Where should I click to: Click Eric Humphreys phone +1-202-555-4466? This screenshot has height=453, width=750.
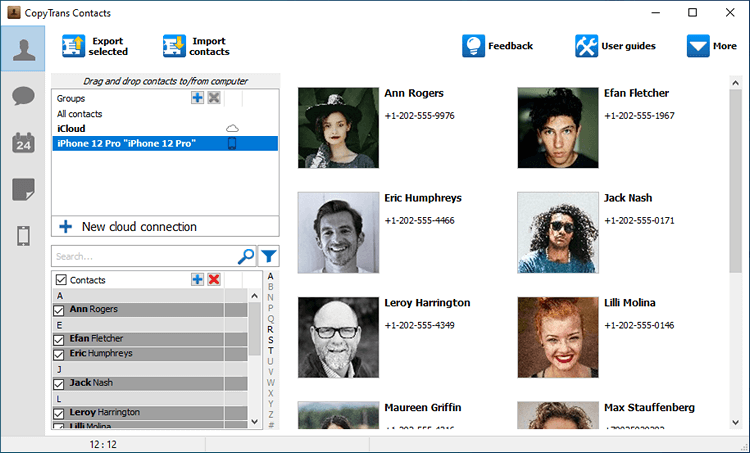tap(419, 221)
